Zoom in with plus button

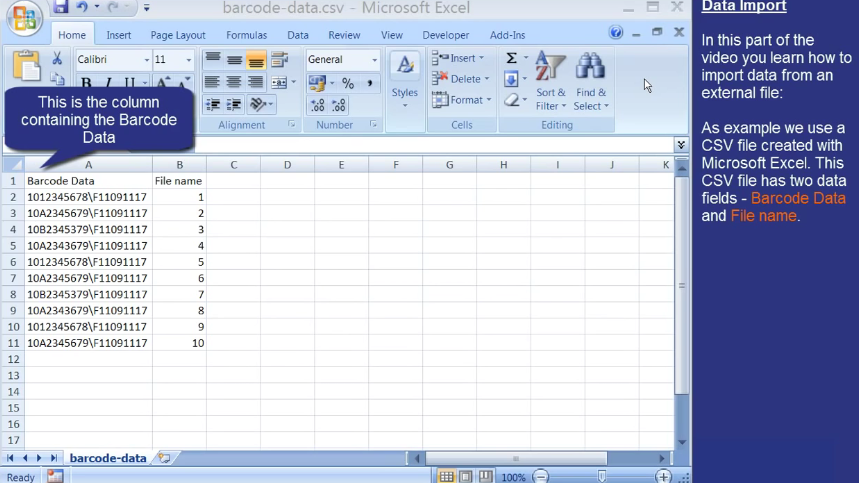(663, 476)
